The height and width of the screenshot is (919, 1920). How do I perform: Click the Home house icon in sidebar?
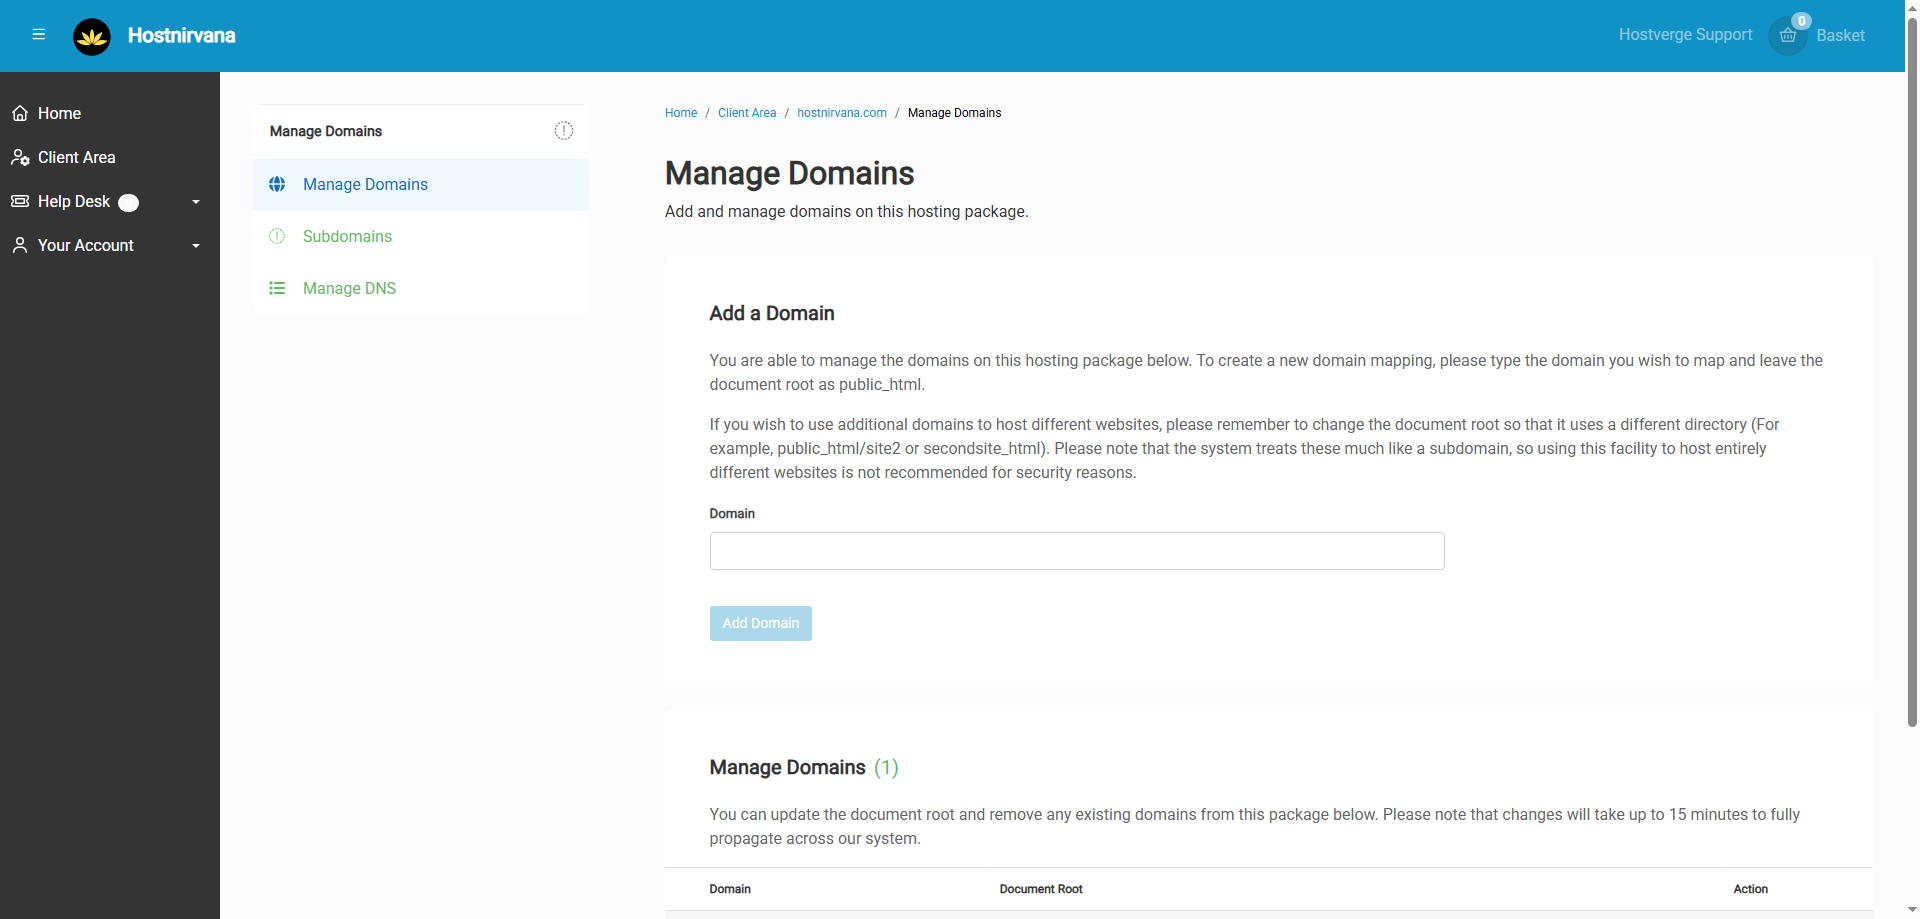[20, 114]
